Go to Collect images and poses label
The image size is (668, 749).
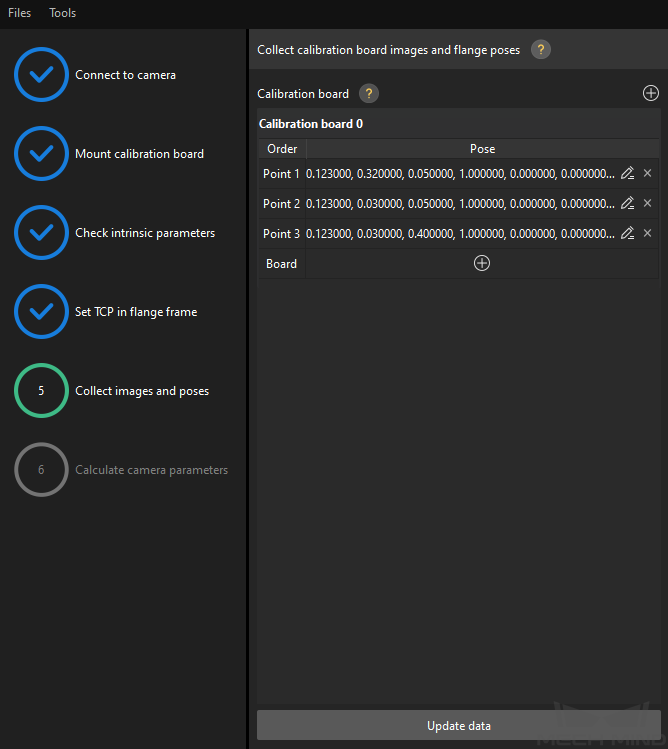[142, 391]
